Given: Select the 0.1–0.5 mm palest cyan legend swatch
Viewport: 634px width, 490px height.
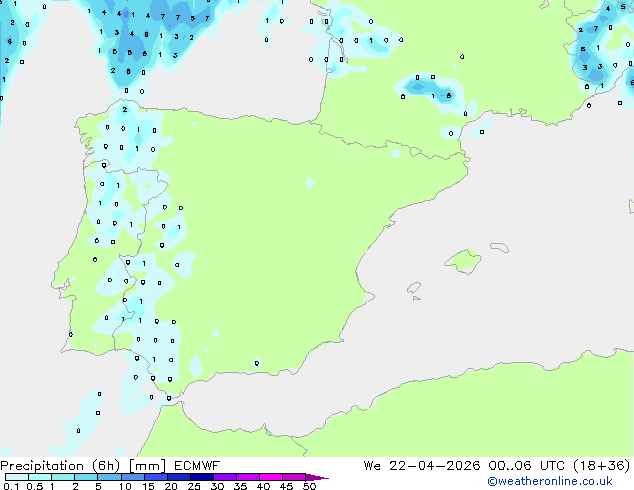Looking at the screenshot, I should 17,477.
